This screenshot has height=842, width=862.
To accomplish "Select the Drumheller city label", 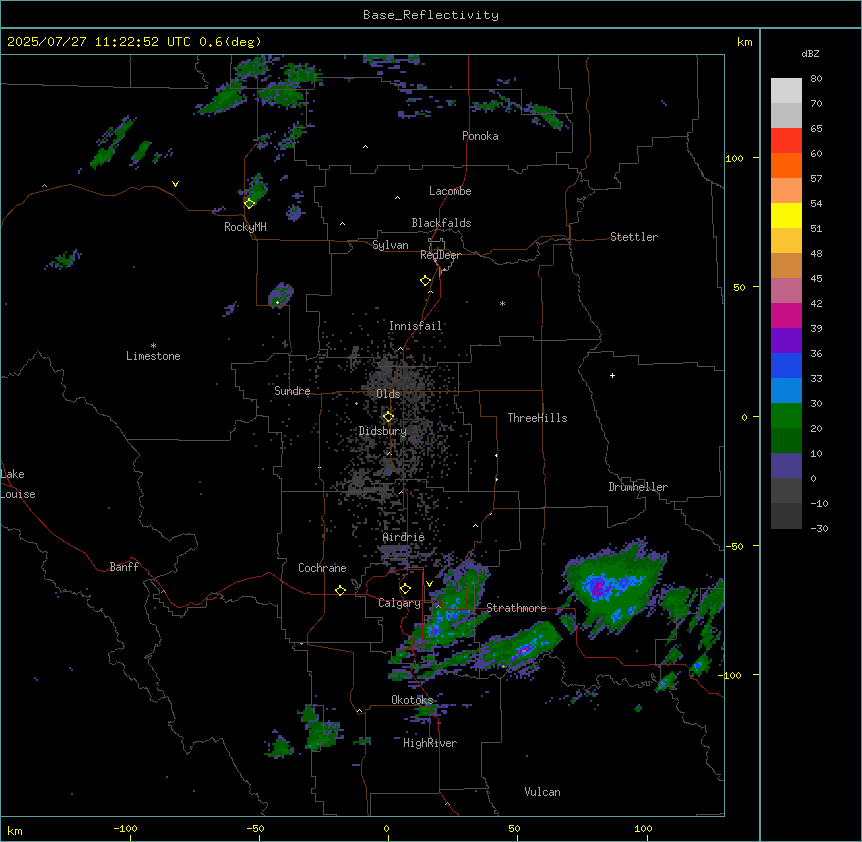I will [638, 487].
